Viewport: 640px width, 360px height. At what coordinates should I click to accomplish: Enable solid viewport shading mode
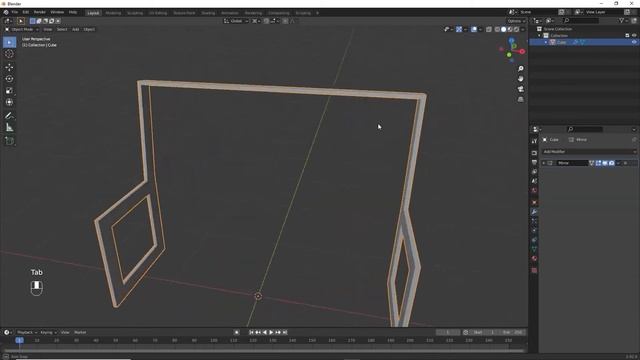point(503,29)
